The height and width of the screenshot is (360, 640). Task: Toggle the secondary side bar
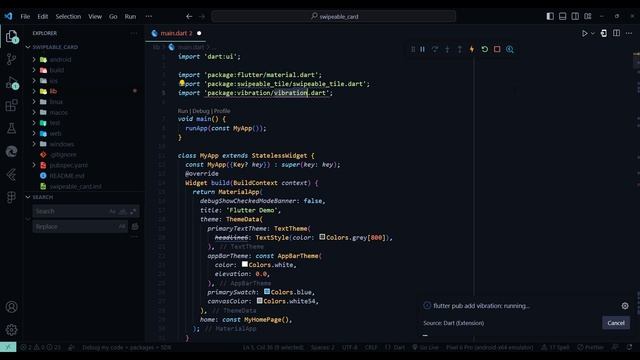(x=575, y=16)
